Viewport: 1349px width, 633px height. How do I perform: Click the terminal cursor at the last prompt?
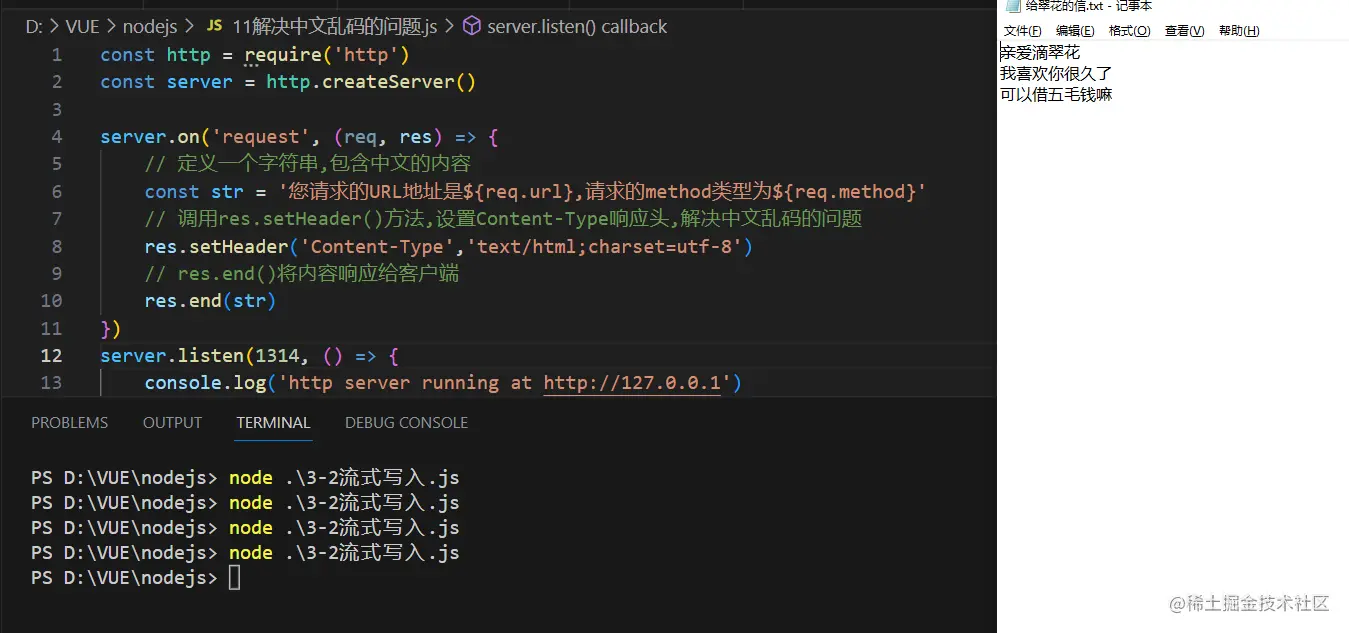click(234, 578)
